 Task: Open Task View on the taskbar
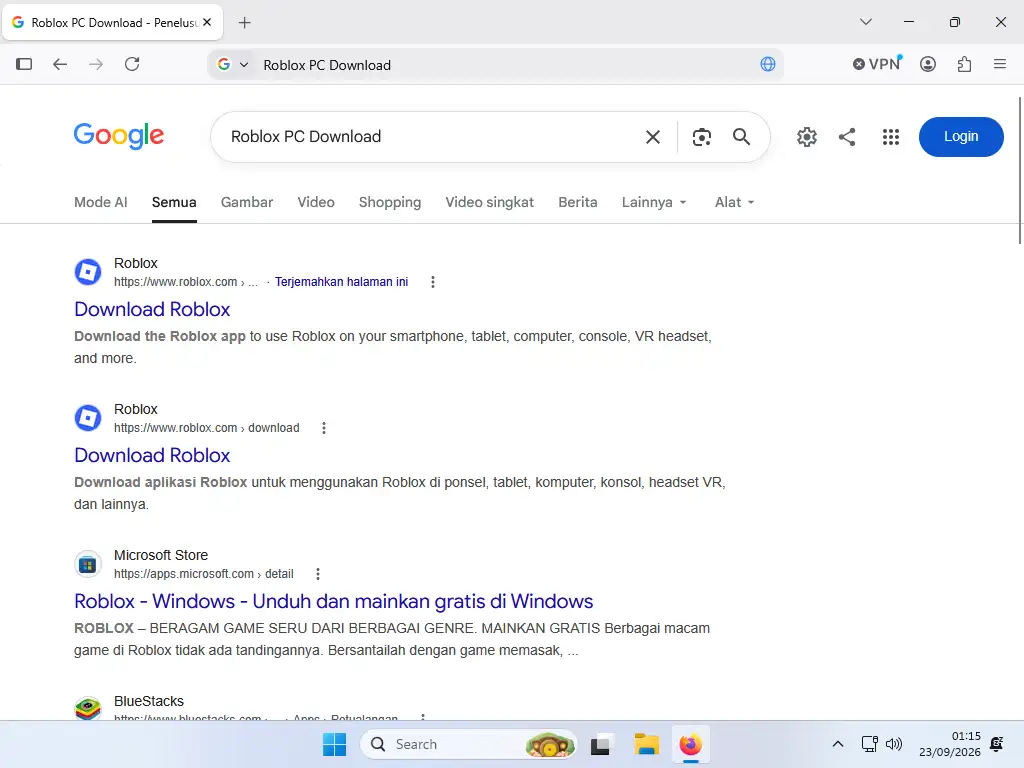[601, 744]
